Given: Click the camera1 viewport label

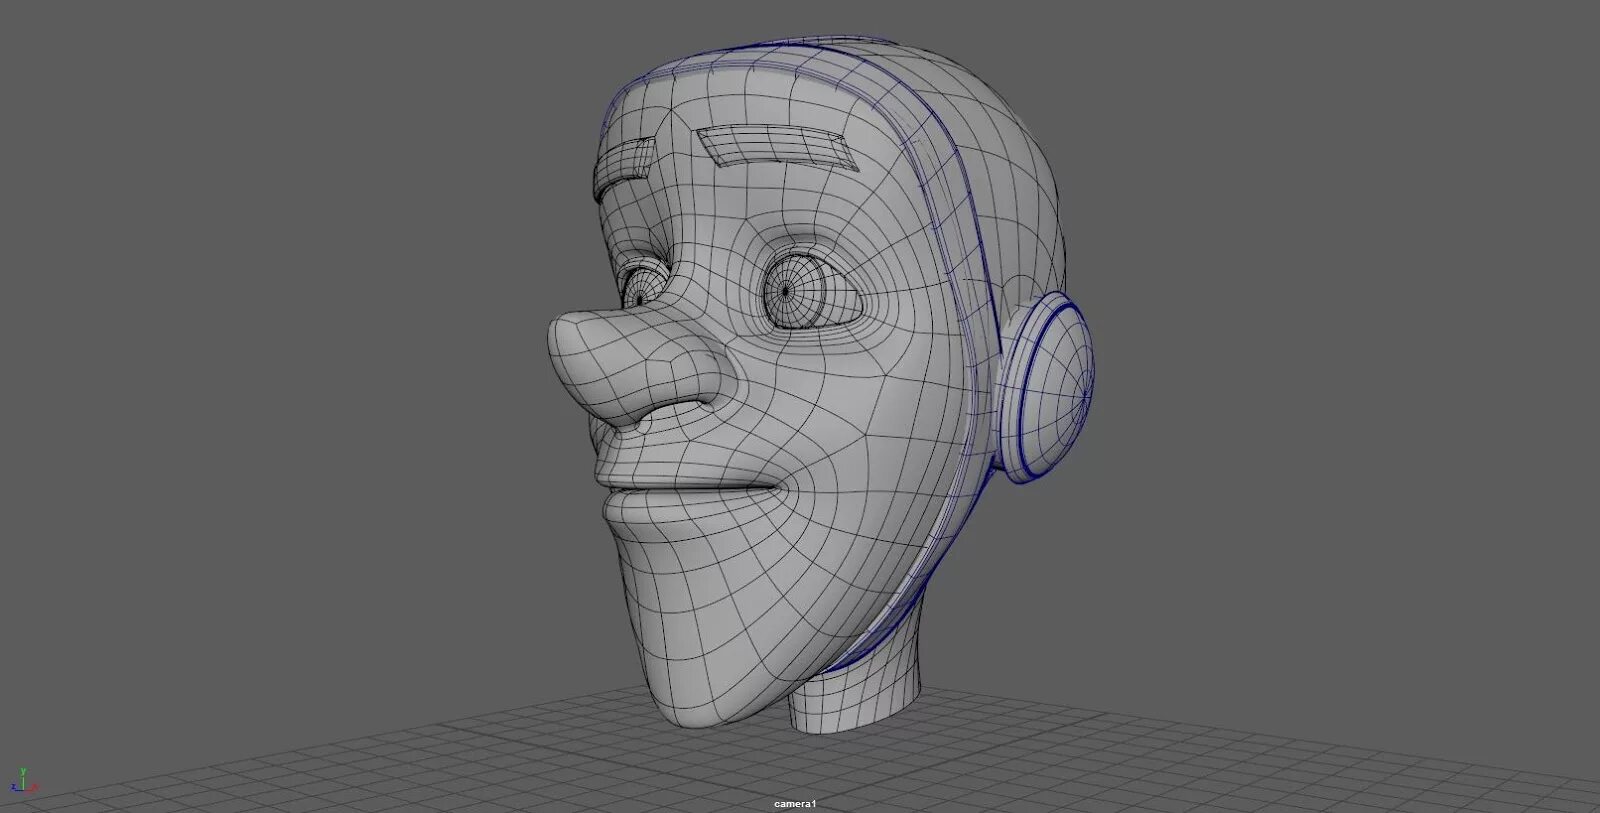Looking at the screenshot, I should pyautogui.click(x=796, y=804).
